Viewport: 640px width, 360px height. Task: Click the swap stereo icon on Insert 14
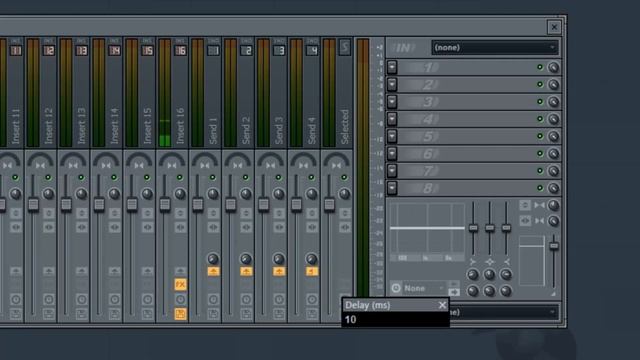click(115, 227)
